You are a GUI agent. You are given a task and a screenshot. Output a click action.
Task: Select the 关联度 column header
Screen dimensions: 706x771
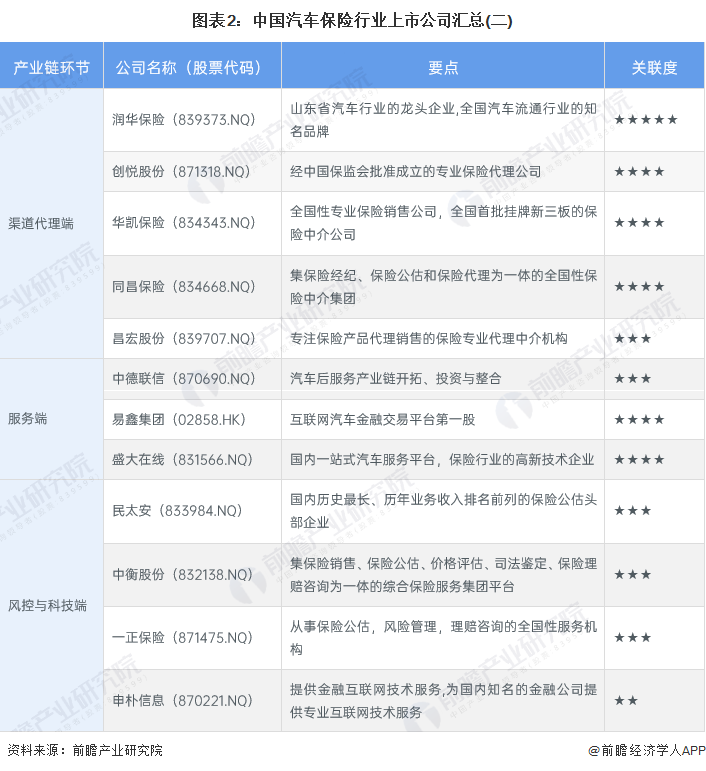click(x=654, y=68)
